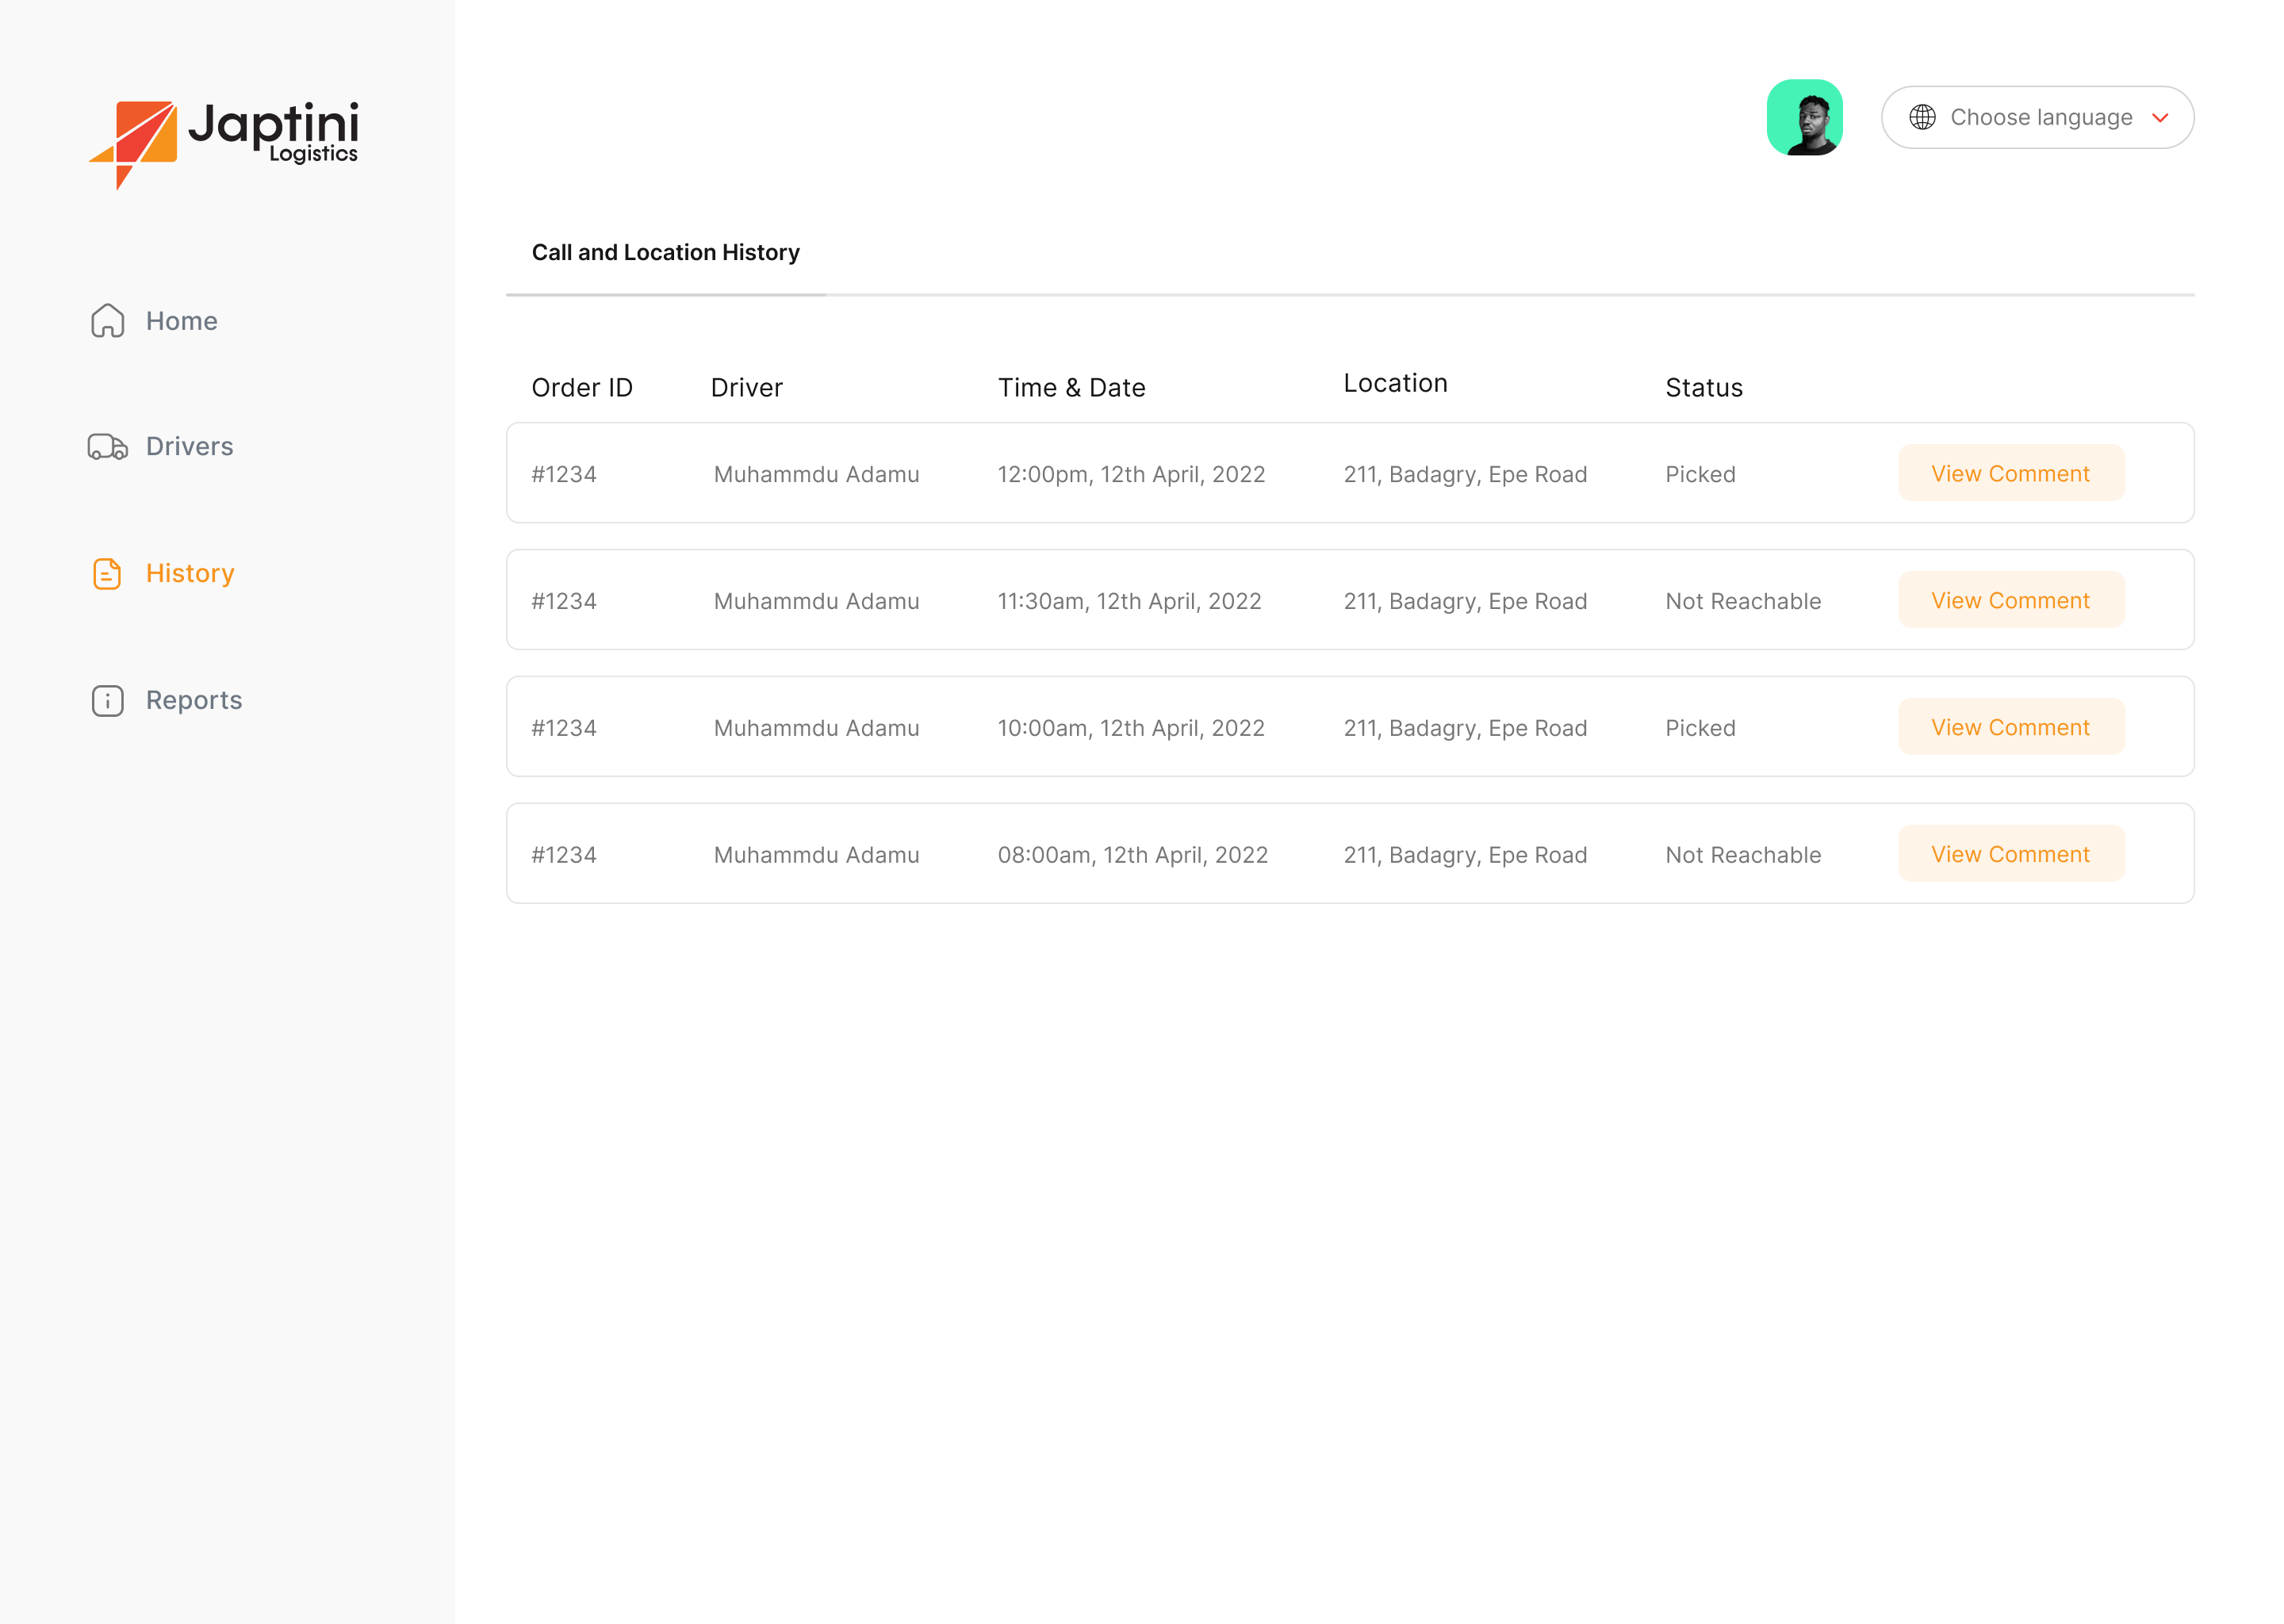Click Muhammdu Adamu in the 08:00am row
This screenshot has height=1624, width=2284.
pos(816,855)
